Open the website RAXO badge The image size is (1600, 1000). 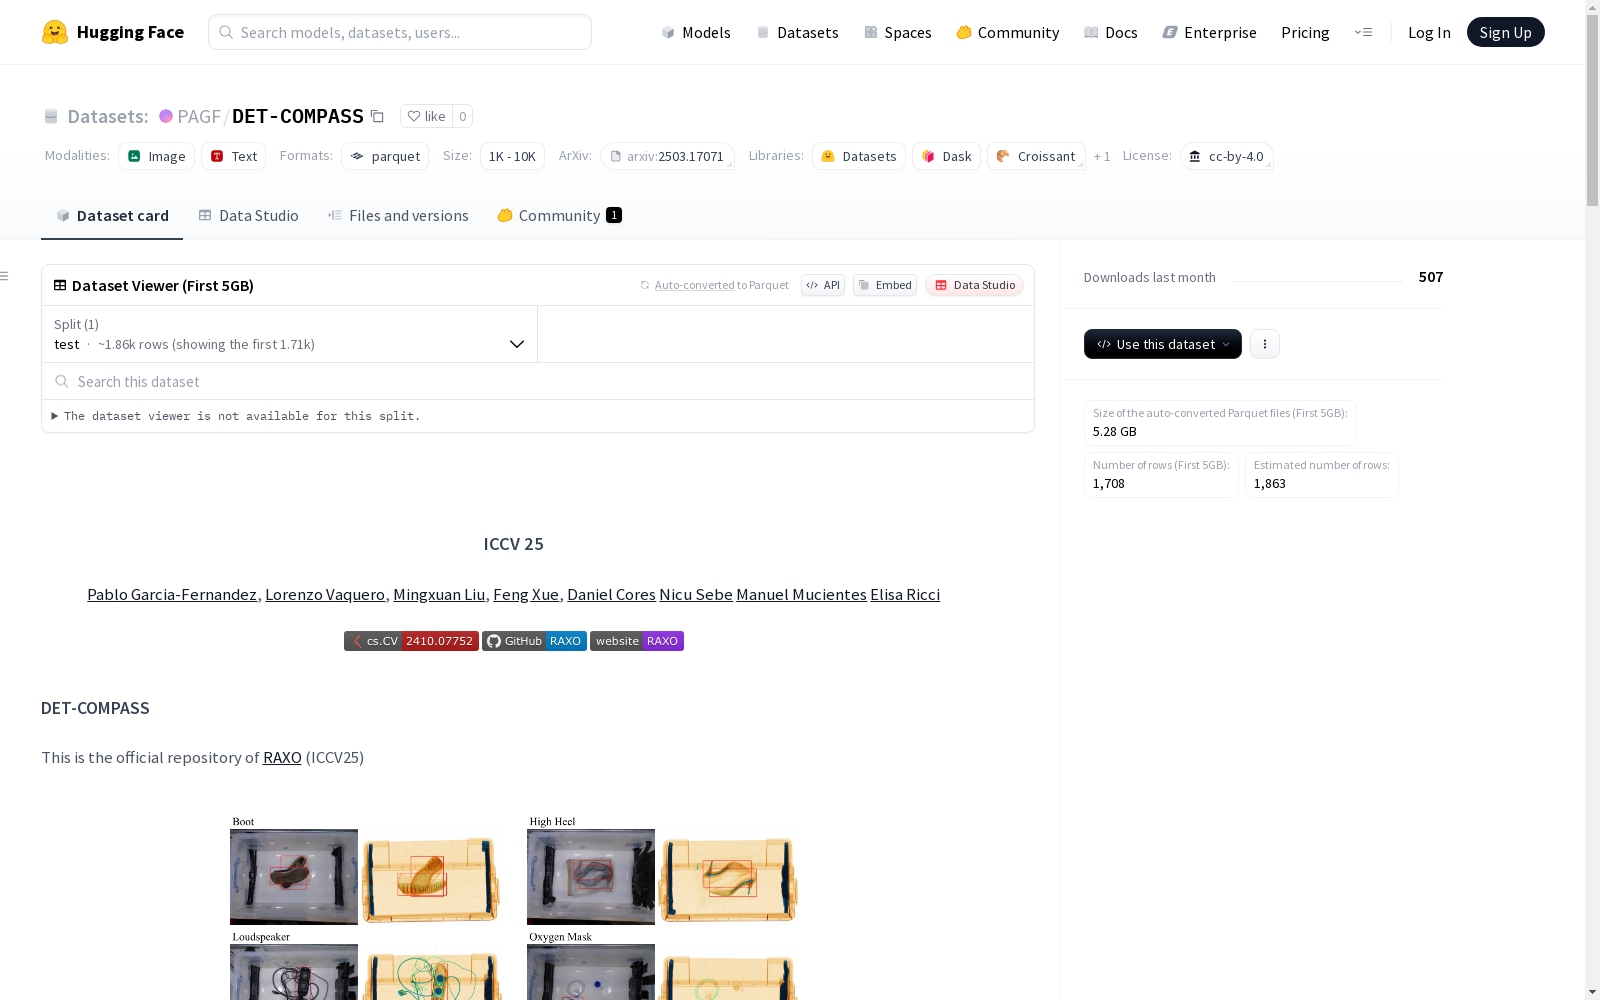tap(637, 641)
